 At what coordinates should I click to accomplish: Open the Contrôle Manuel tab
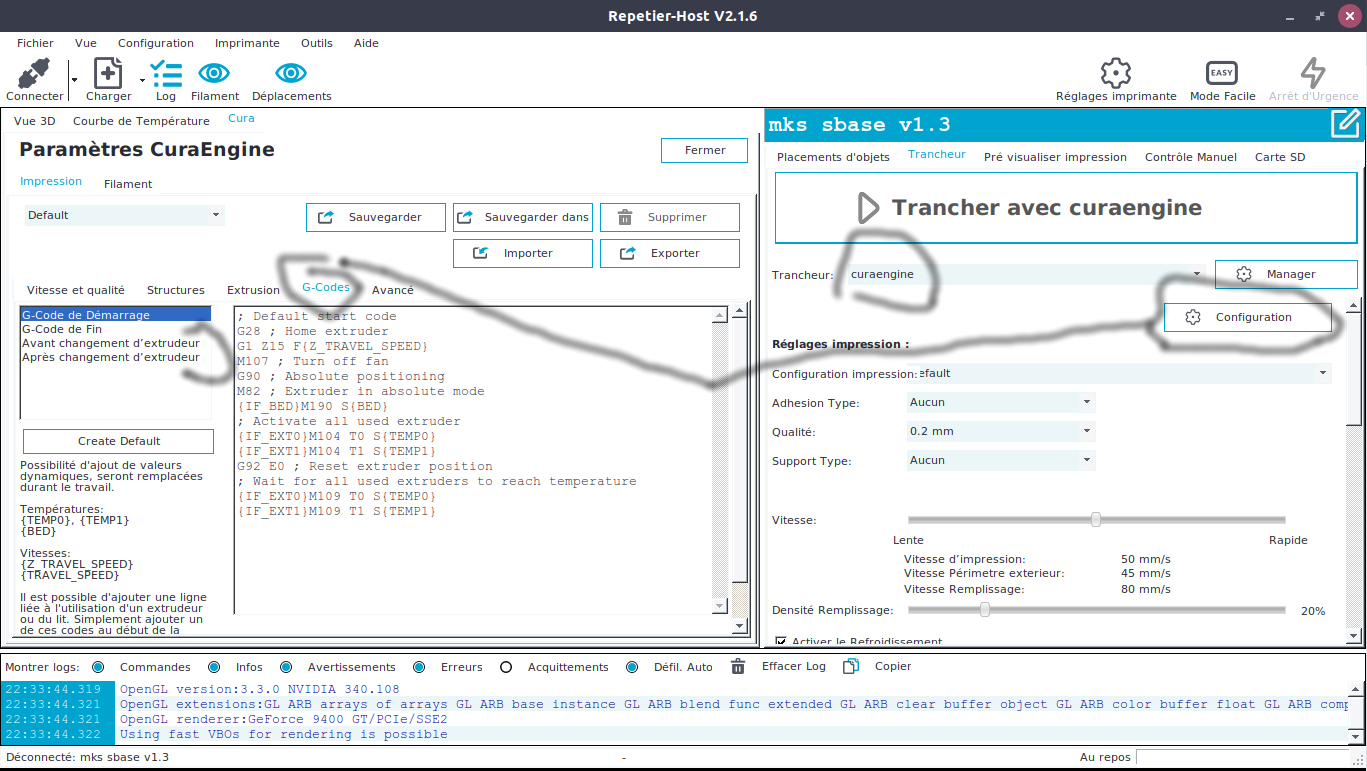point(1191,157)
